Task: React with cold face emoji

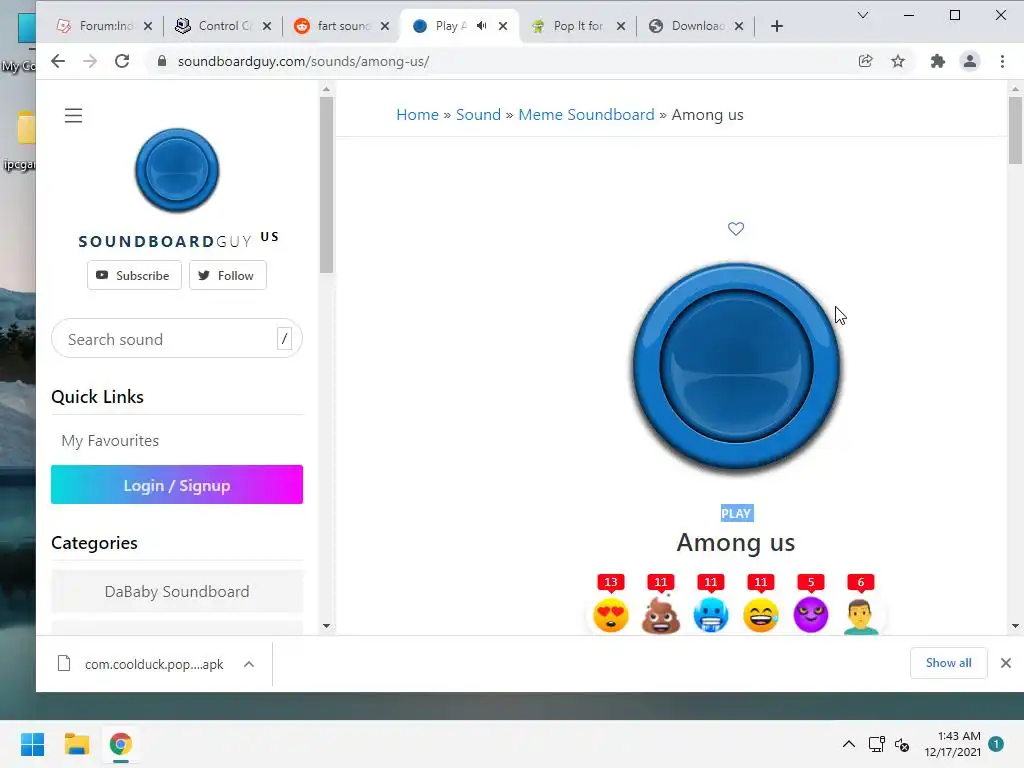Action: click(711, 615)
